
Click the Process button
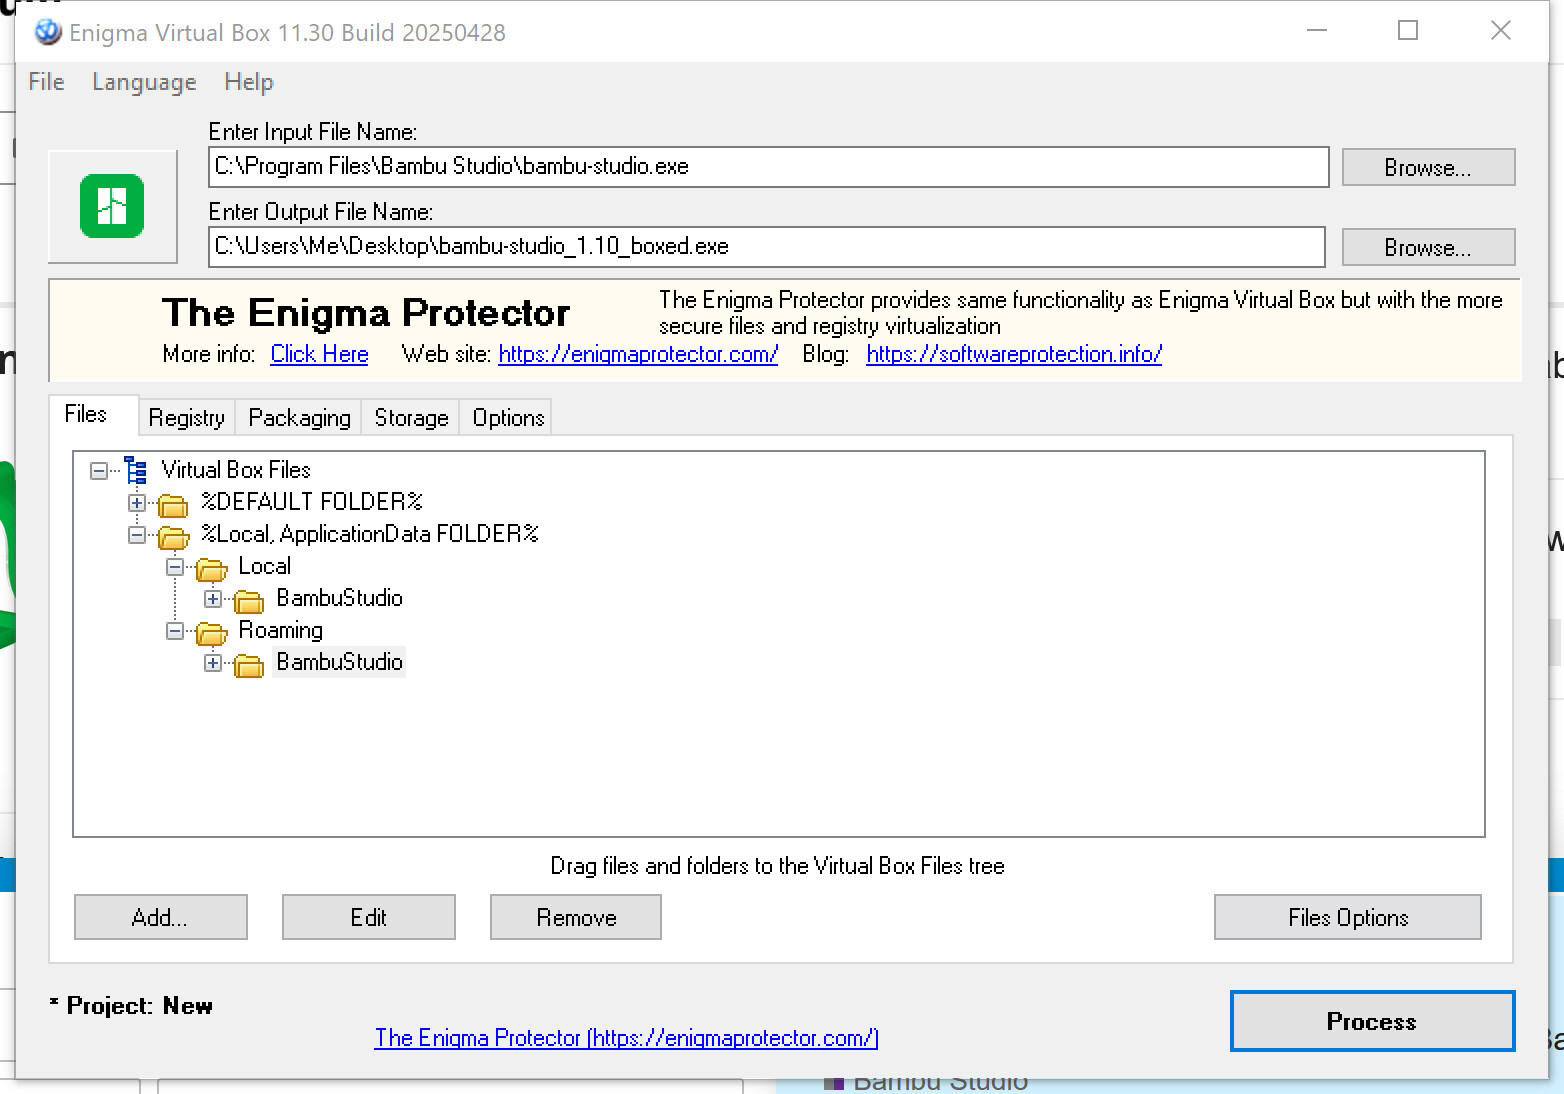(1372, 1021)
